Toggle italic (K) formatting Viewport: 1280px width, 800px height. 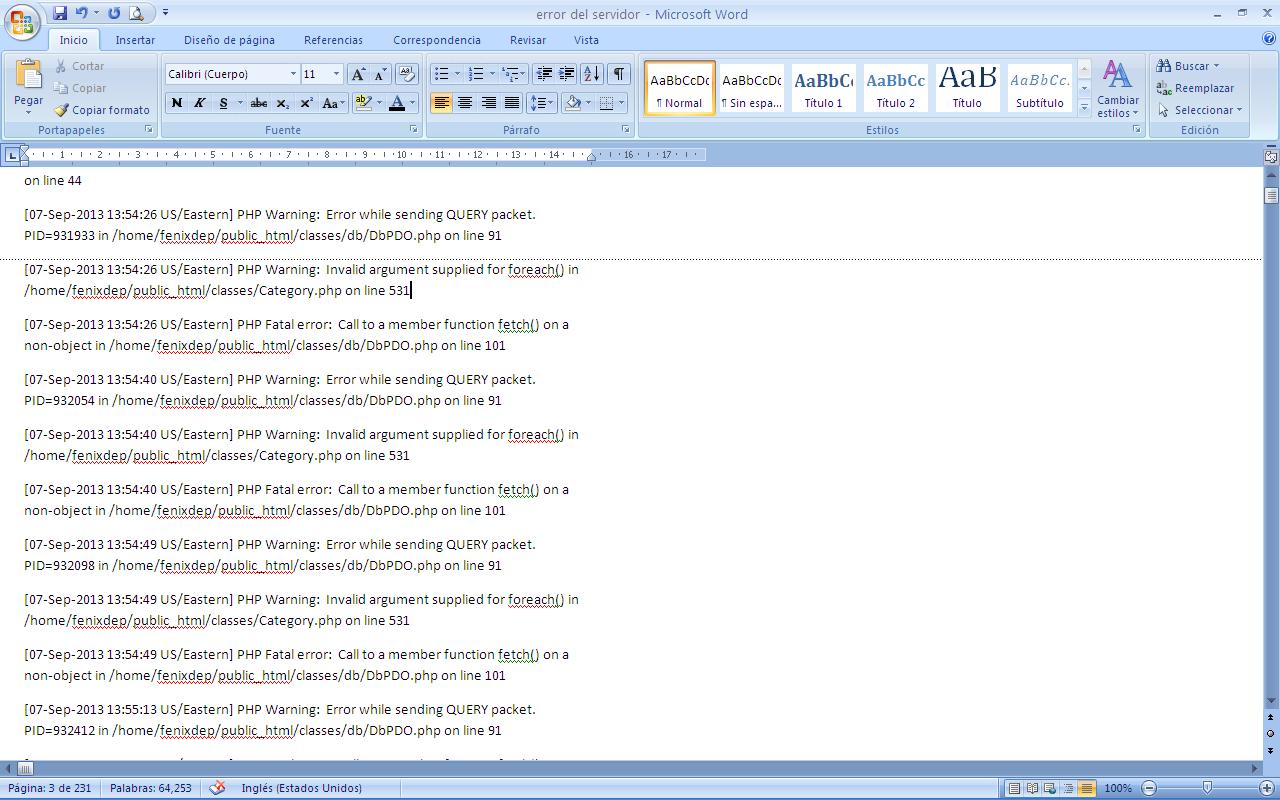199,103
